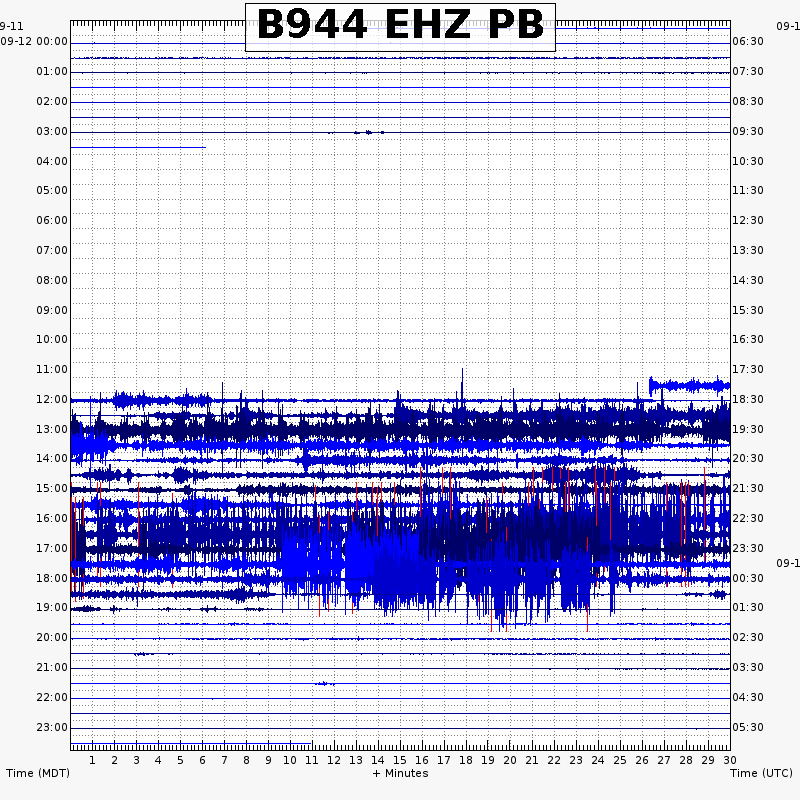Click the 18:00 MDT row label
The width and height of the screenshot is (800, 800).
52,579
